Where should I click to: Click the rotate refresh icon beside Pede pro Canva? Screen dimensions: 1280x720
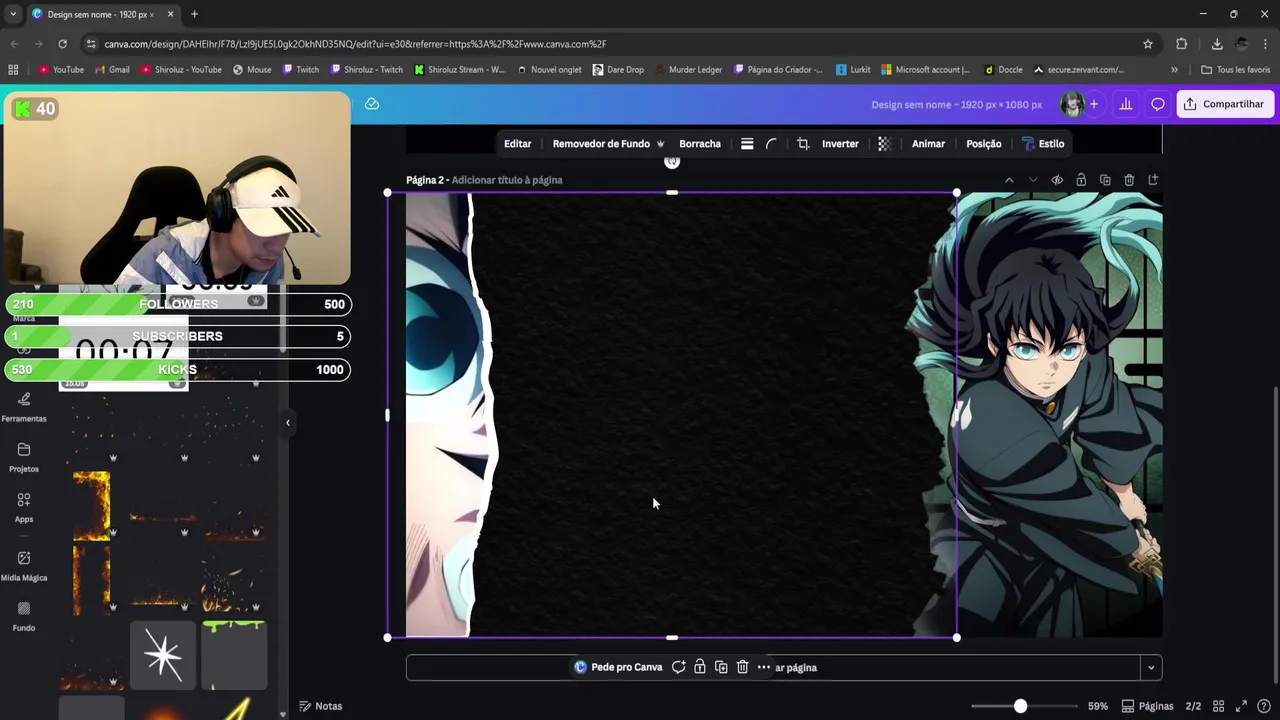[x=678, y=667]
